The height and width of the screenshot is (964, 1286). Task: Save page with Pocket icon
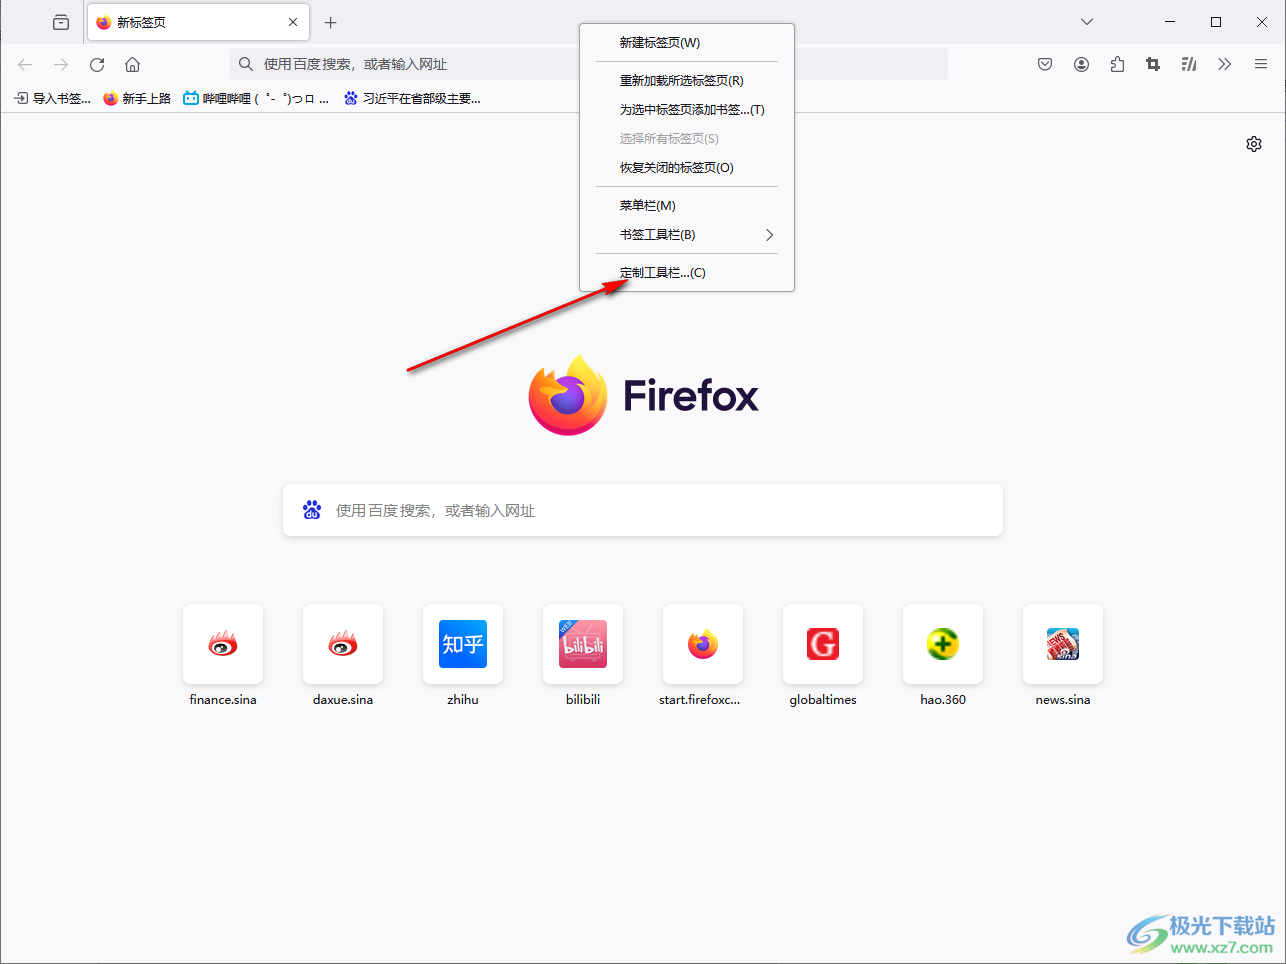1045,64
